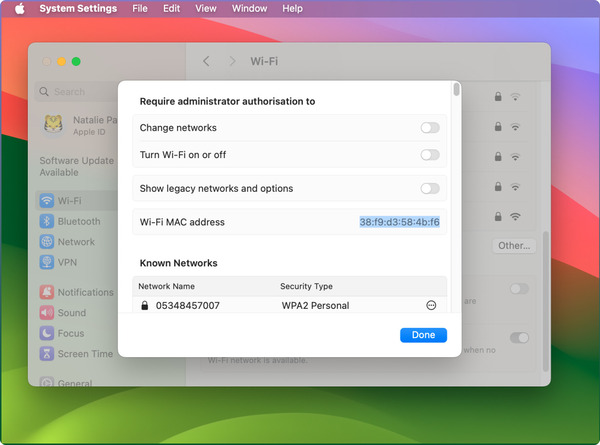Click the dialog's vertical scrollbar thumb
Viewport: 600px width, 445px height.
coord(456,90)
